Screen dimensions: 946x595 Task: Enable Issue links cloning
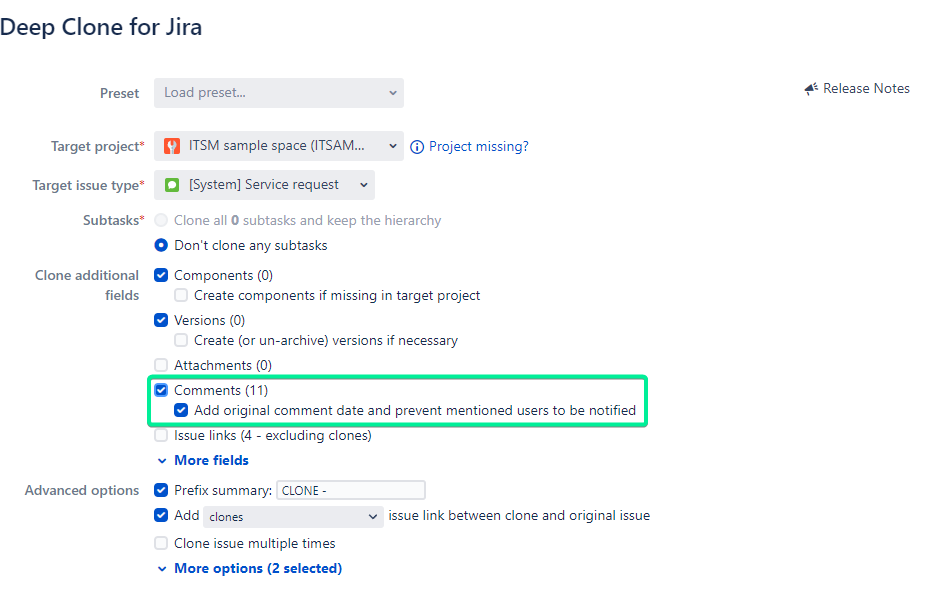[161, 434]
